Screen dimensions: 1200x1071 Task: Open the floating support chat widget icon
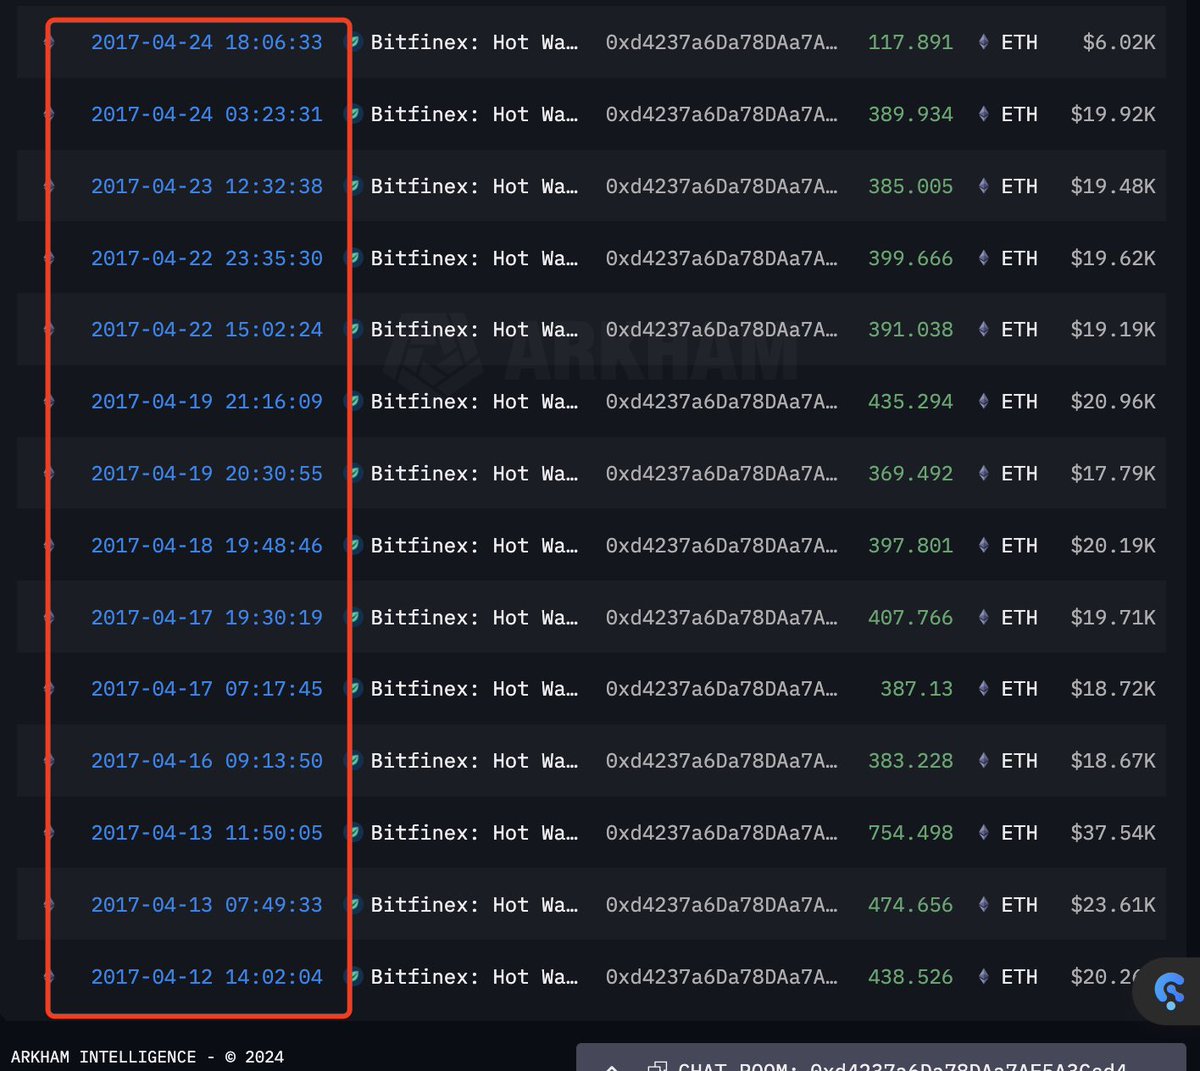(x=1169, y=991)
